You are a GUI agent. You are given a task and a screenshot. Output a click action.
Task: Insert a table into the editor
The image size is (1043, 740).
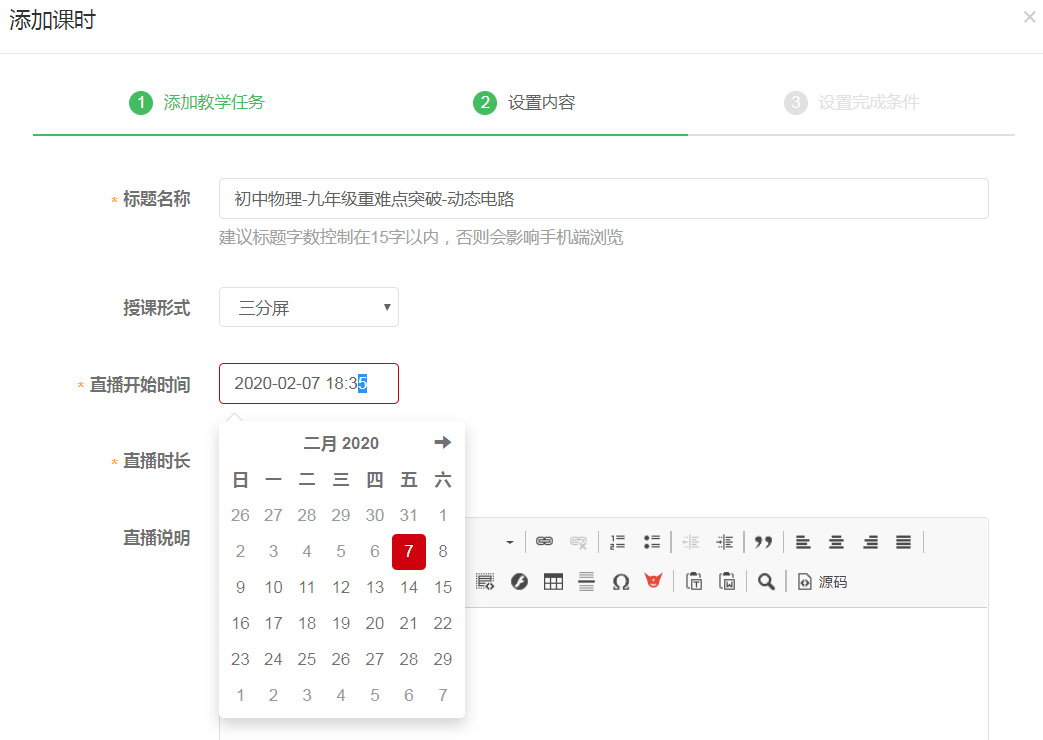(553, 582)
